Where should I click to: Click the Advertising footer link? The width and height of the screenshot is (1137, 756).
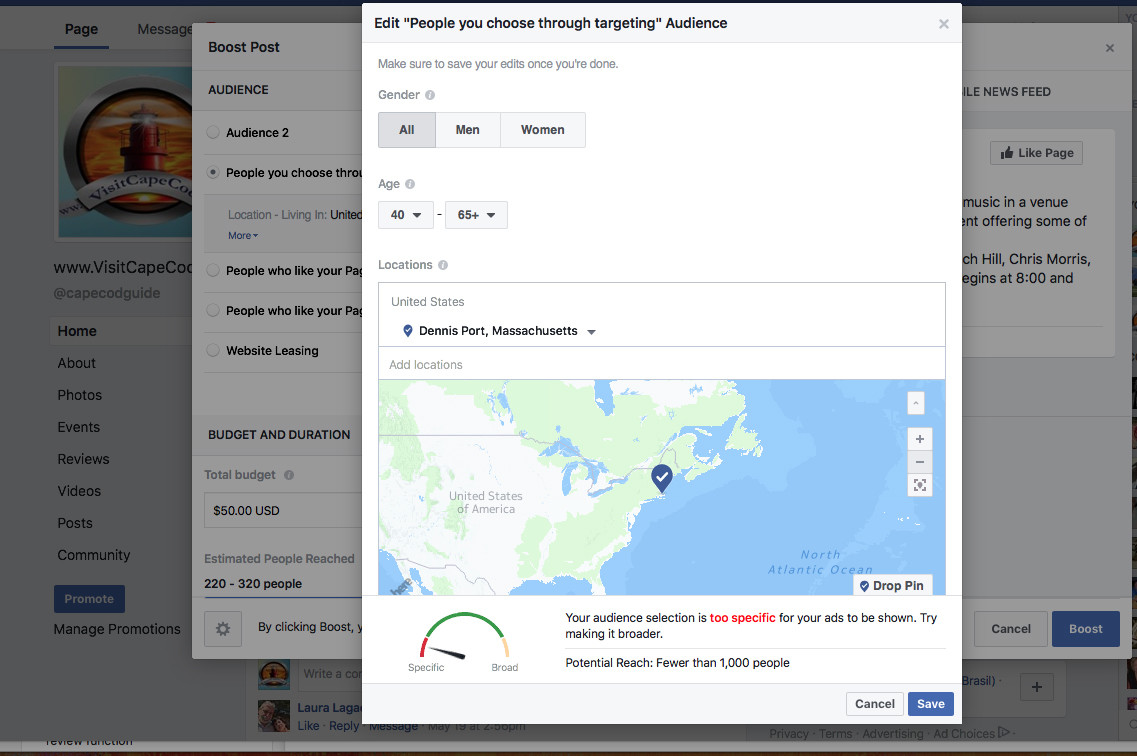[x=893, y=734]
